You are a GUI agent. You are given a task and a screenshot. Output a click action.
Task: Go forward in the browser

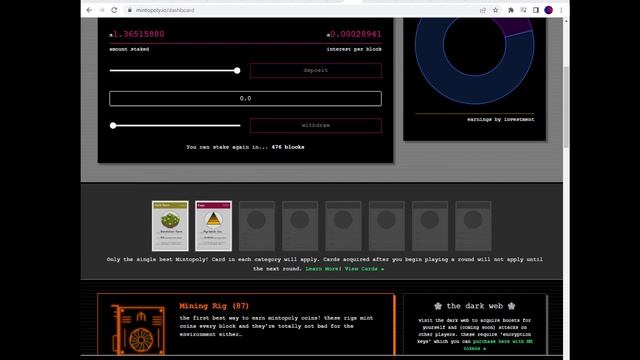102,10
